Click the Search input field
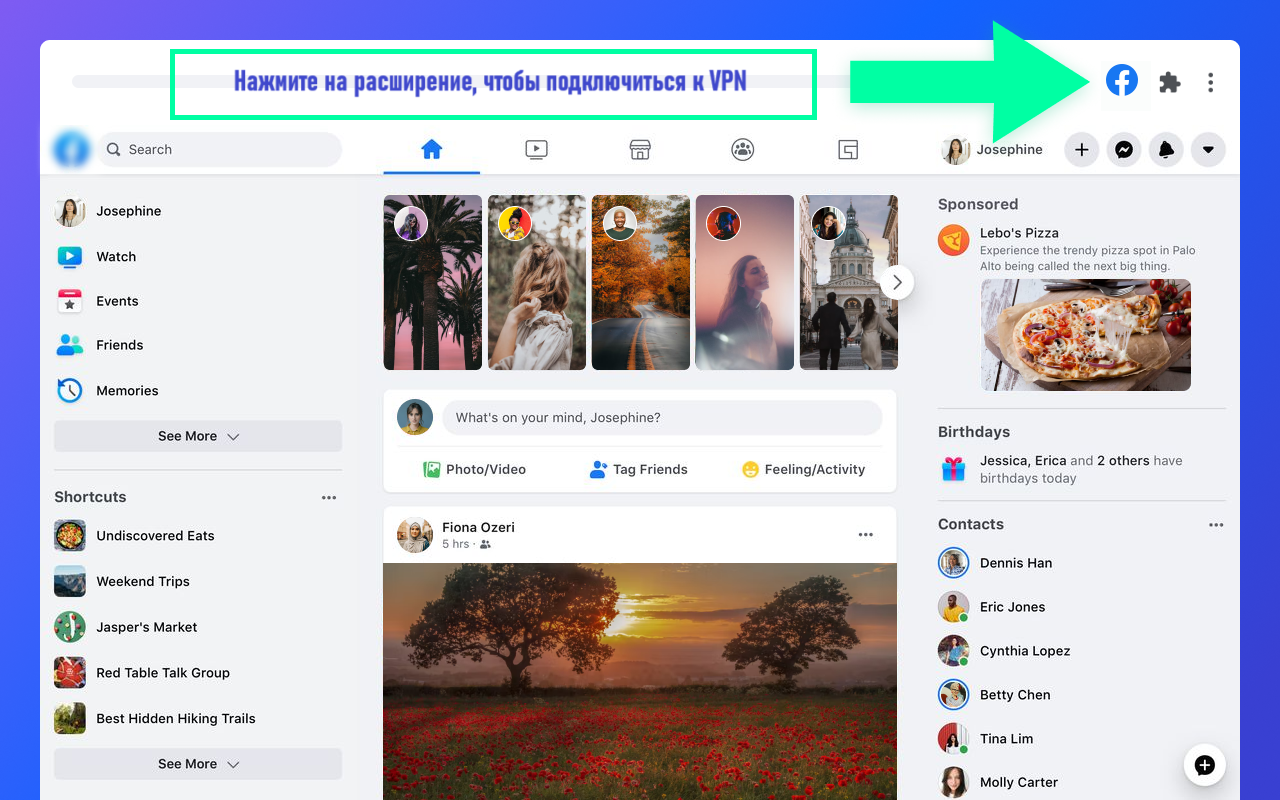Viewport: 1280px width, 800px height. [x=218, y=148]
